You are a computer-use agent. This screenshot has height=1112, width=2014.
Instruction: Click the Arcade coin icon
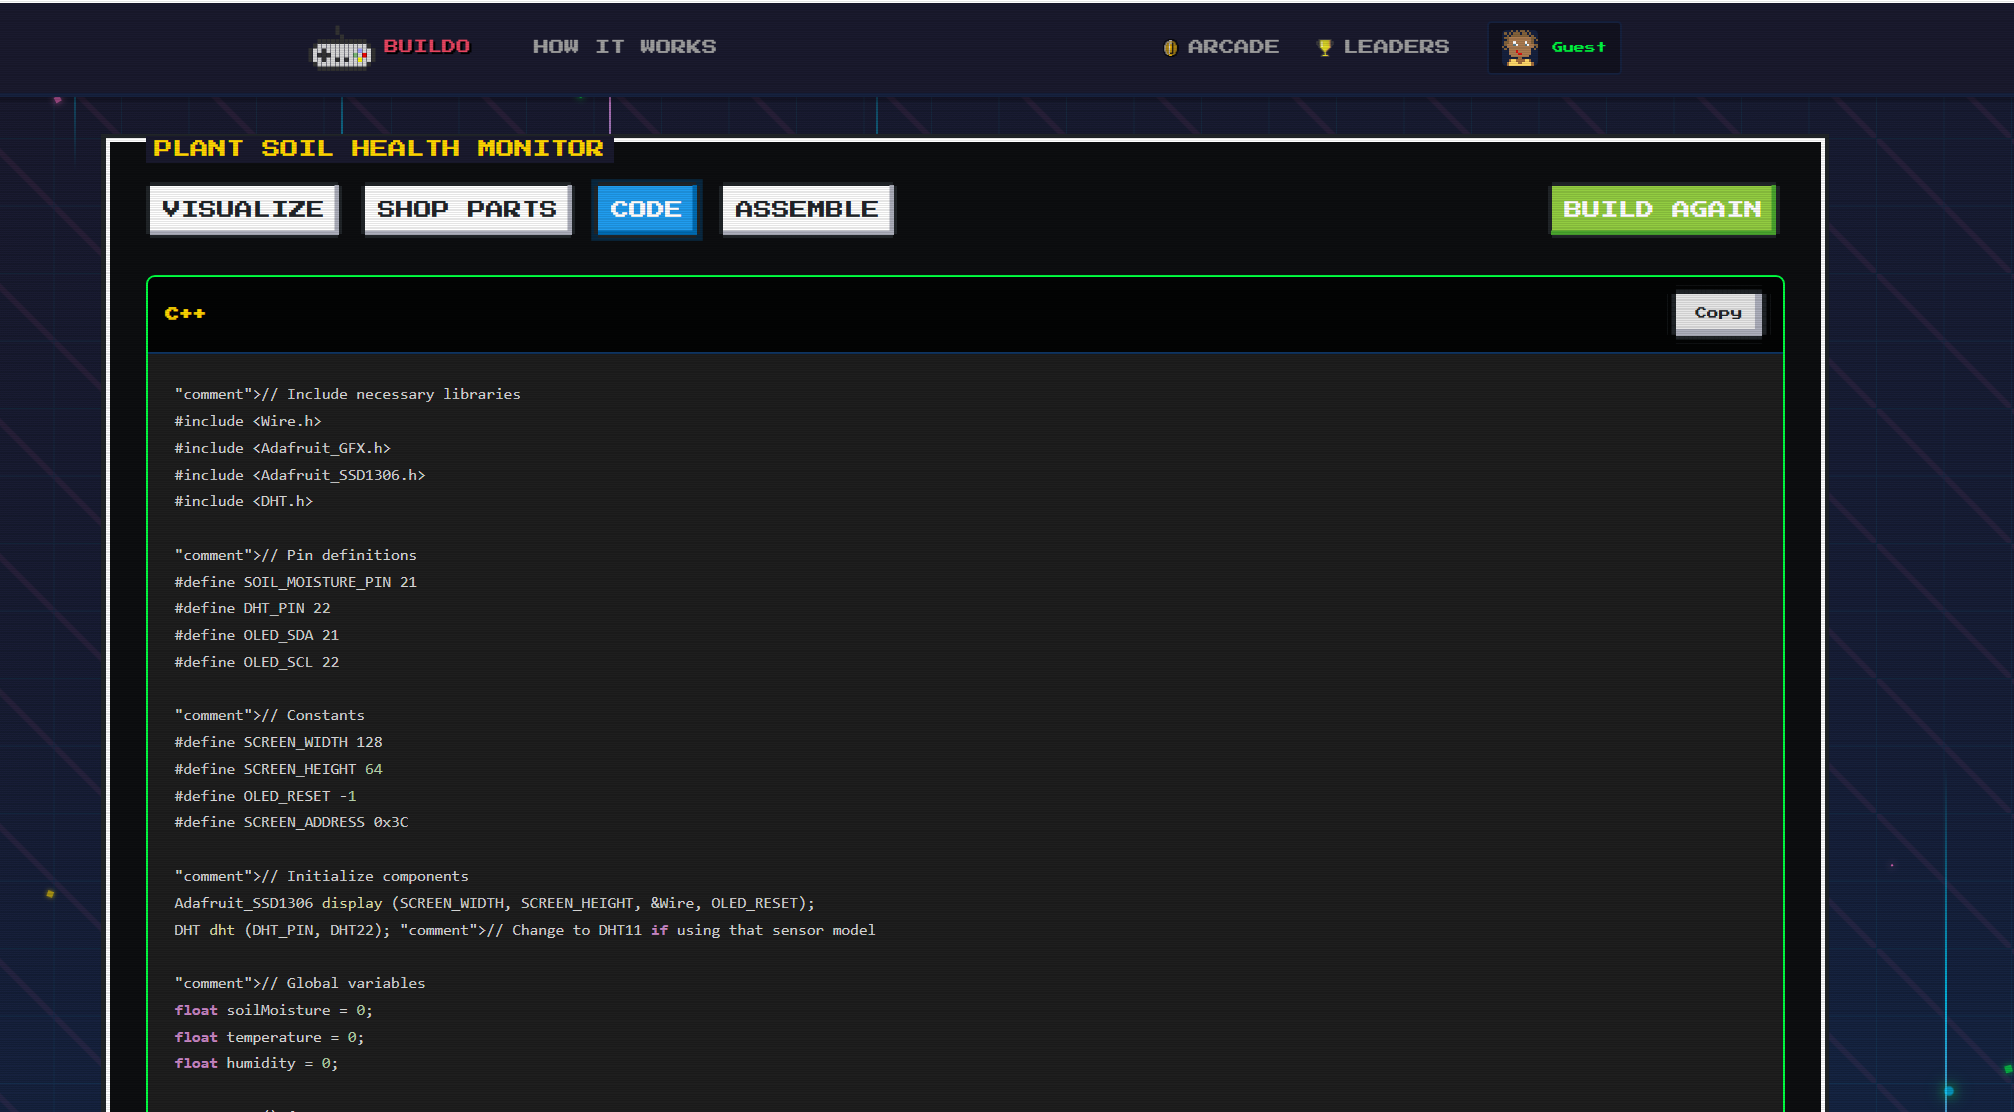point(1170,48)
